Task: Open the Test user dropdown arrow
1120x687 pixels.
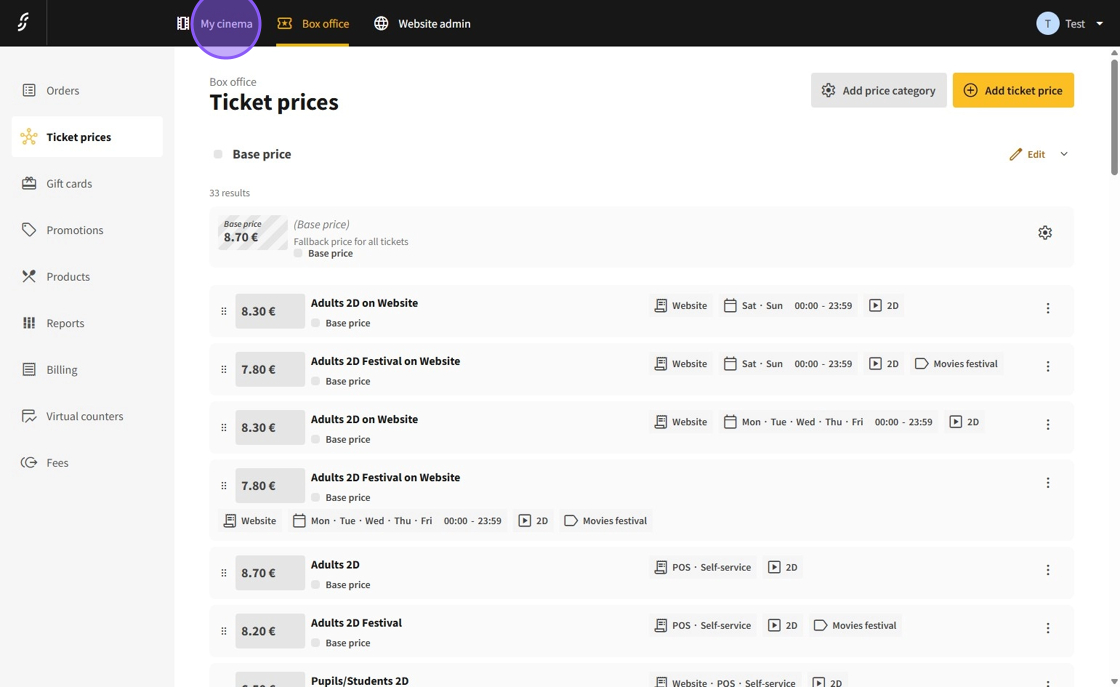Action: click(1099, 24)
